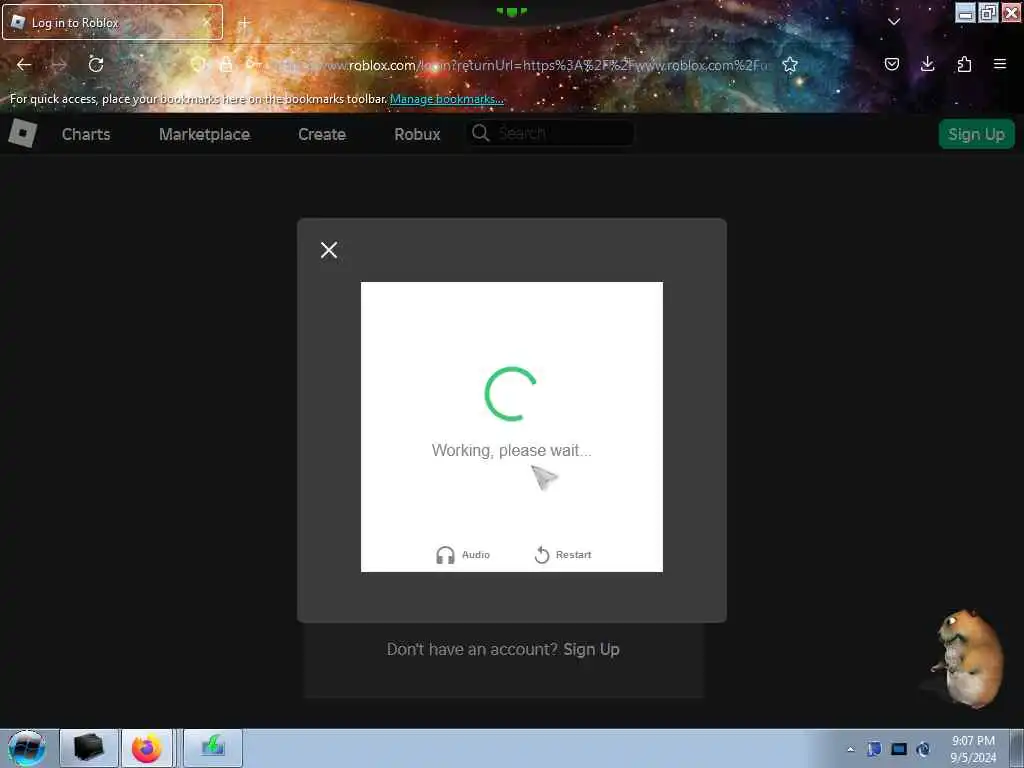Reload the current page

point(96,64)
